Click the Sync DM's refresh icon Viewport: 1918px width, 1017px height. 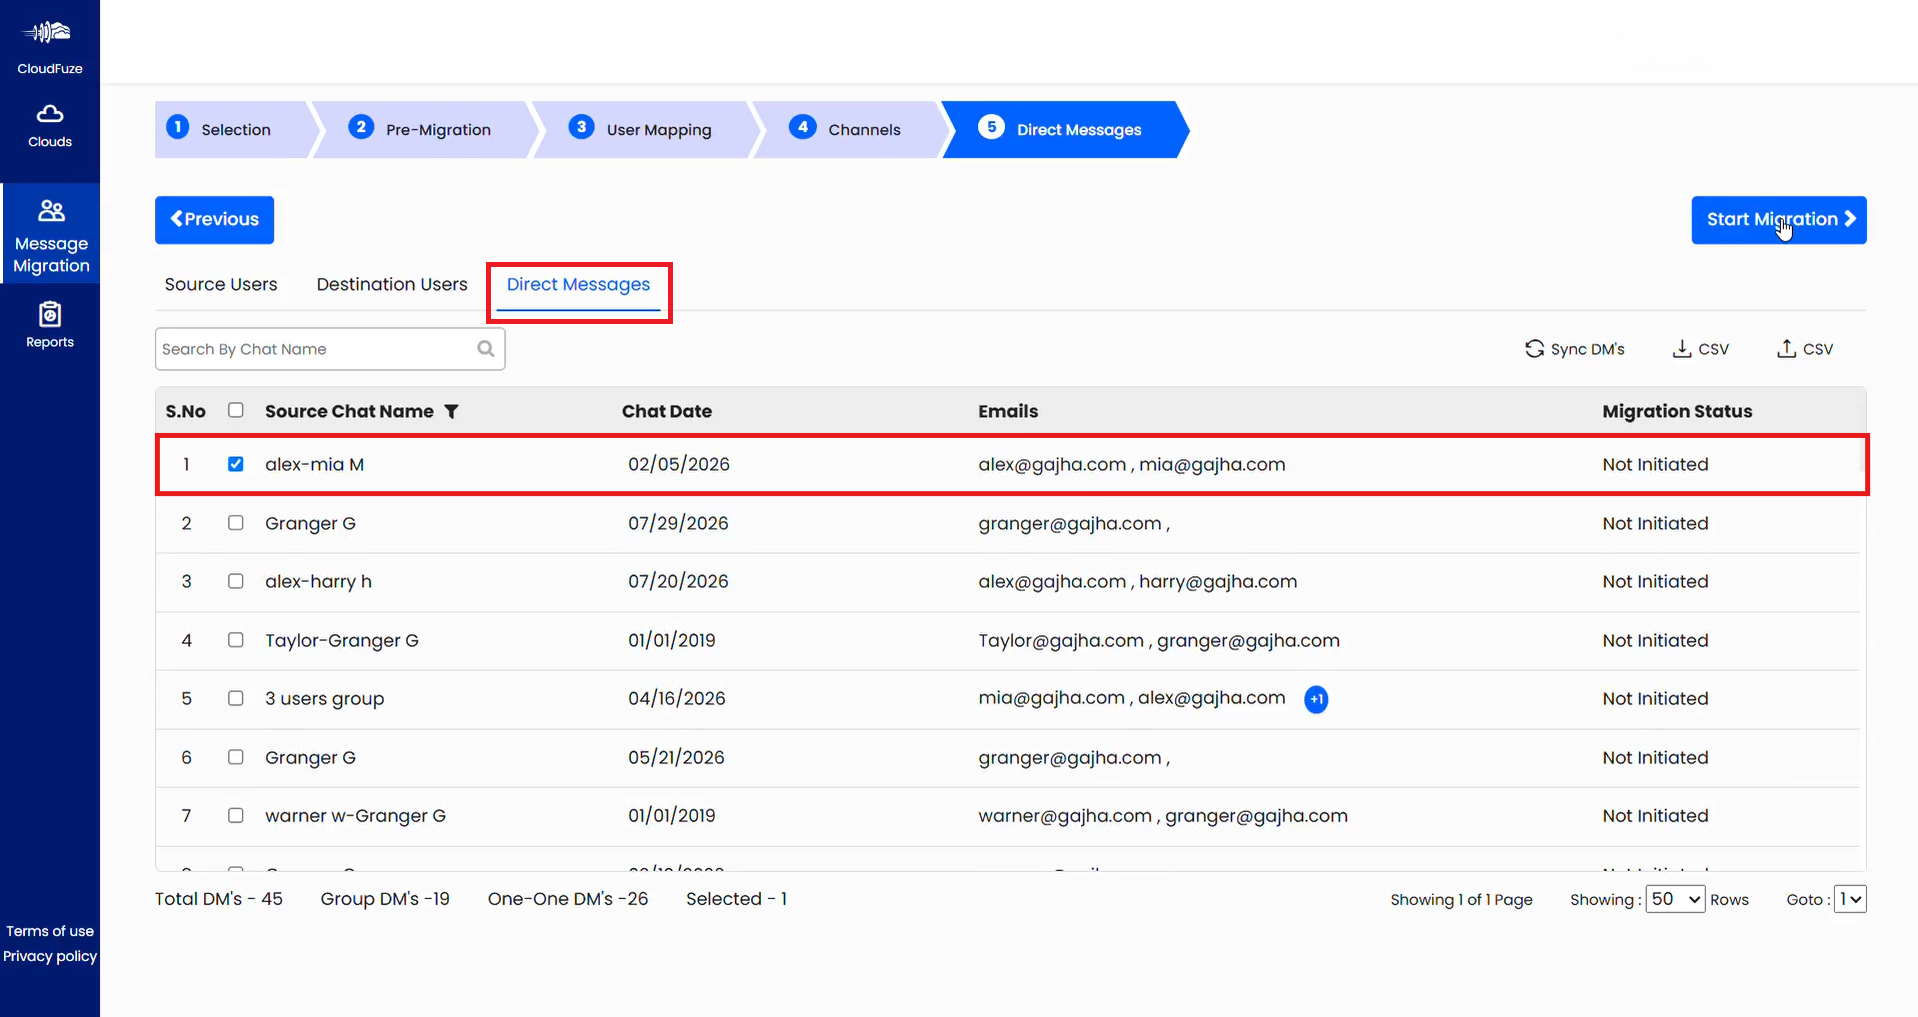pyautogui.click(x=1534, y=349)
